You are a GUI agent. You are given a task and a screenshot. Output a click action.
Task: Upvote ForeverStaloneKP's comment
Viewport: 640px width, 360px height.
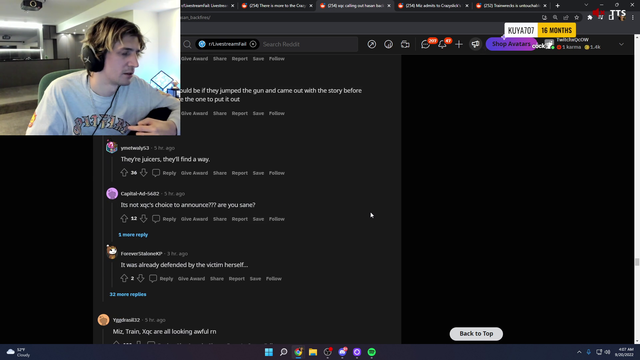coord(124,278)
